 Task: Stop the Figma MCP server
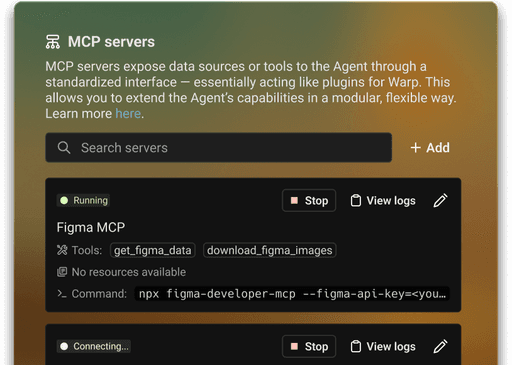[309, 201]
